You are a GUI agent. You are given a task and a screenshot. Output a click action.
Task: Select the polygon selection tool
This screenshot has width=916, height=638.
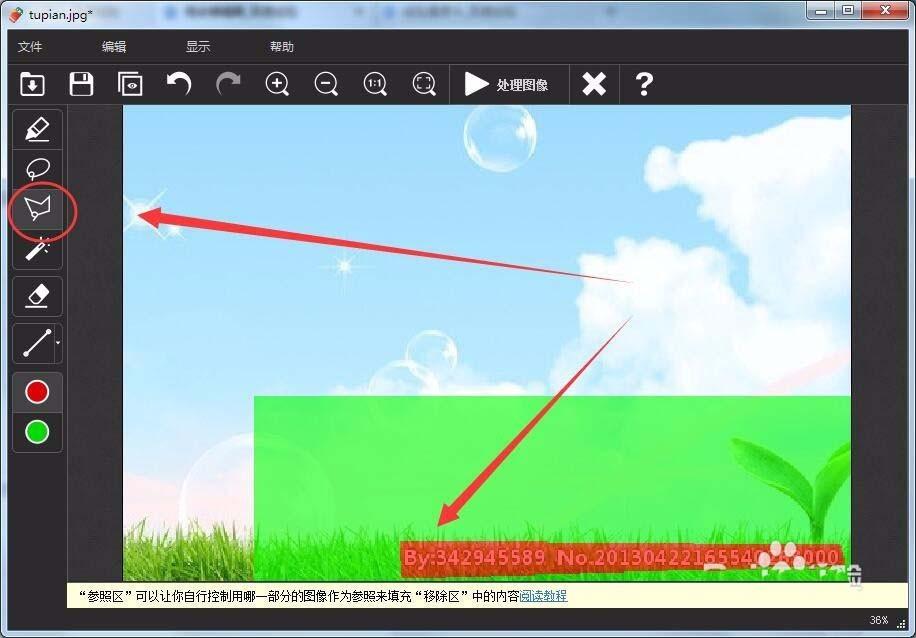click(x=36, y=208)
